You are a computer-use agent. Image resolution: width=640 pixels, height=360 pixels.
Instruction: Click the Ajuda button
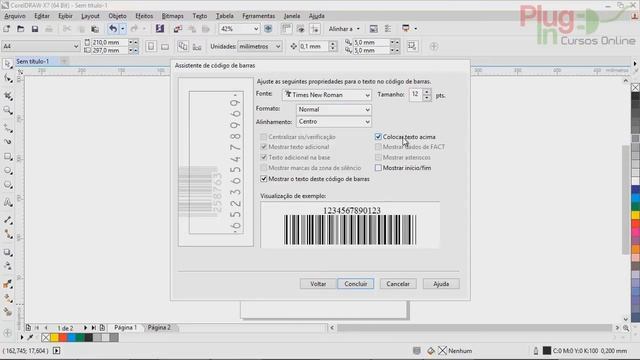[441, 284]
